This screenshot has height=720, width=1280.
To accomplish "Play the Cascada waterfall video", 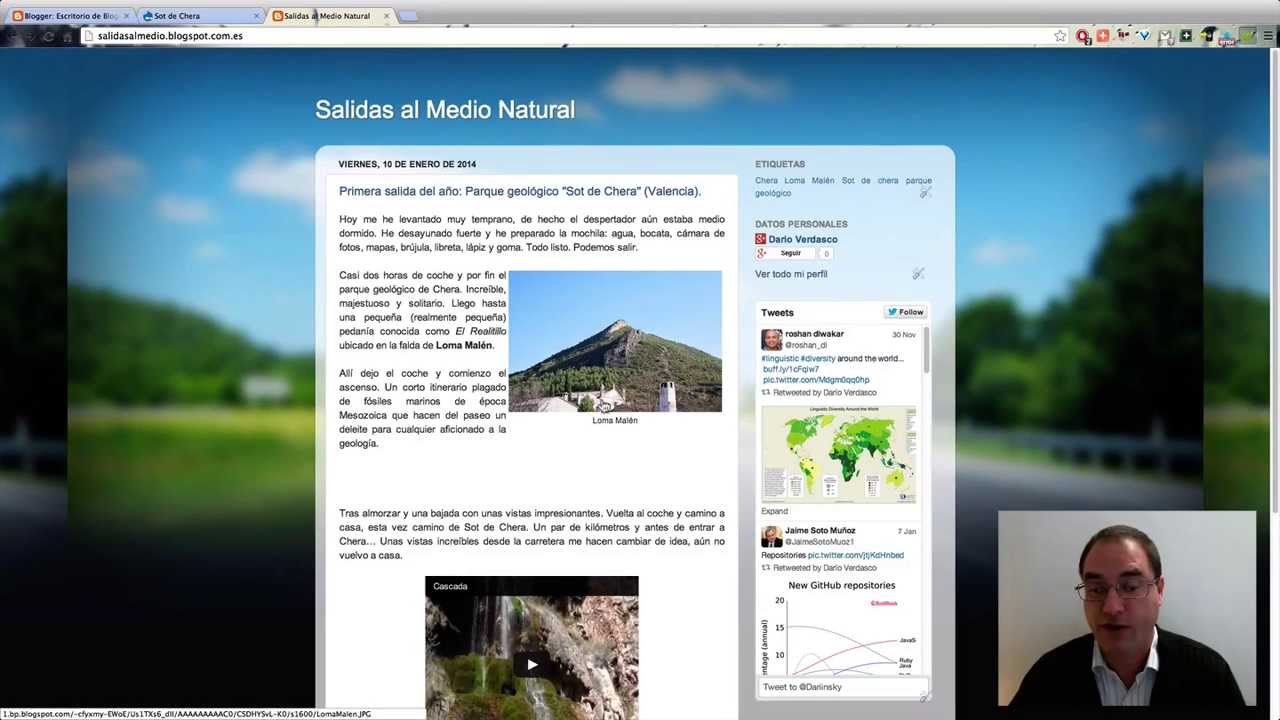I will 532,664.
